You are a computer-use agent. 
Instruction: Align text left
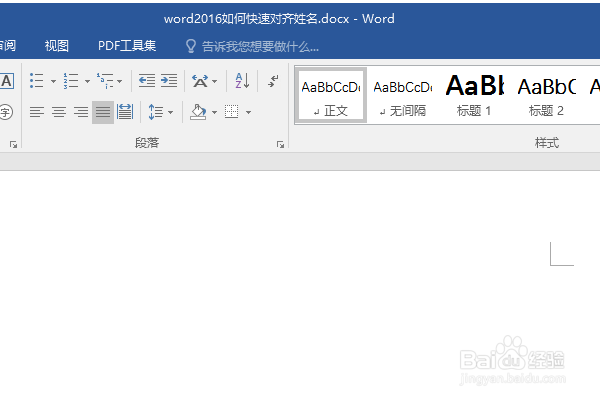coord(37,112)
